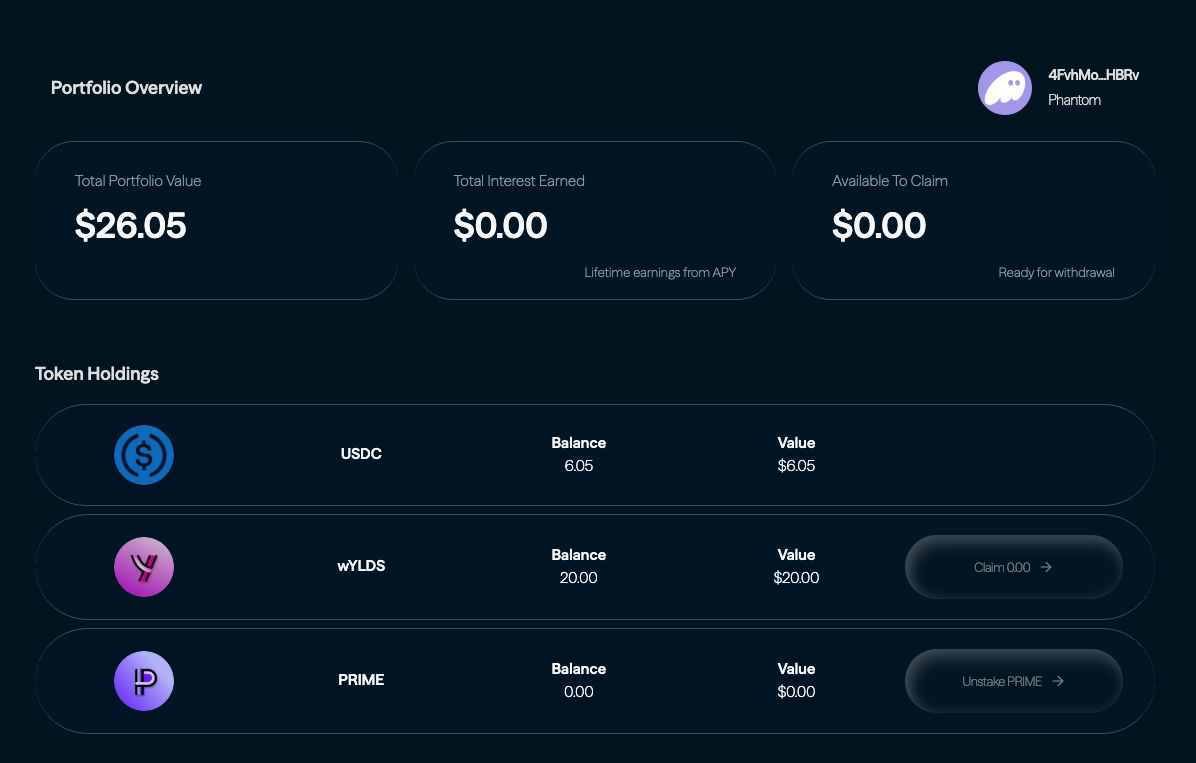
Task: Click the Phantom wallet ghost avatar
Action: [x=1004, y=88]
